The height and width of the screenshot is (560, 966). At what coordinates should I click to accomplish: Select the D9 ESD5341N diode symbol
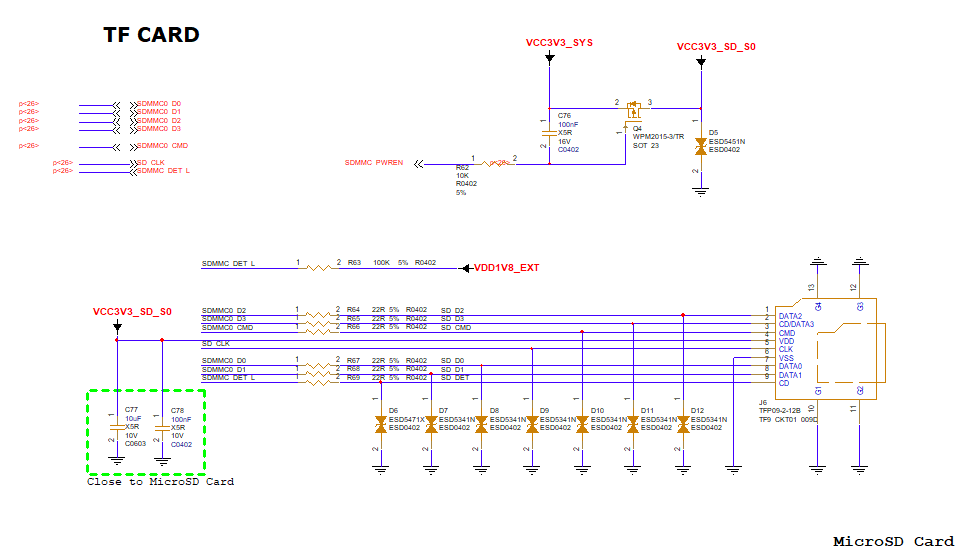tap(532, 424)
